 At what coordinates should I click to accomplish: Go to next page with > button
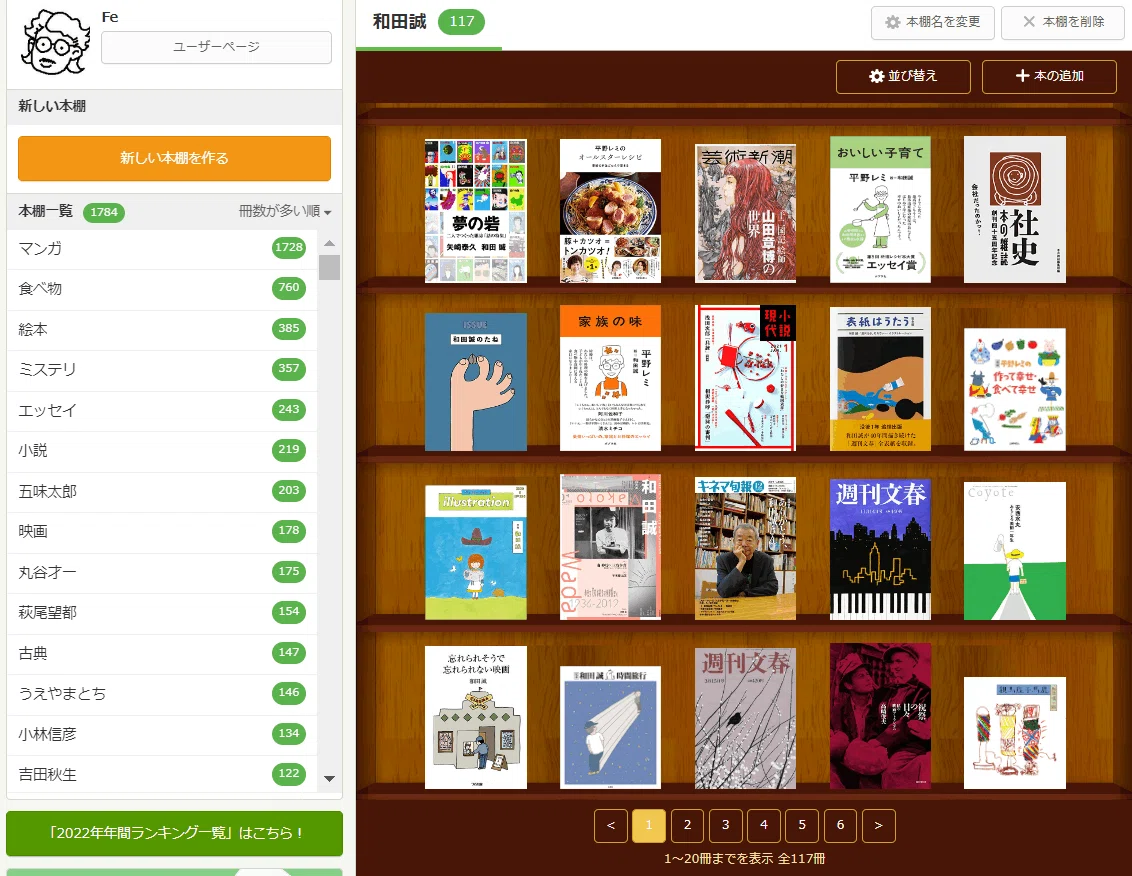tap(879, 825)
